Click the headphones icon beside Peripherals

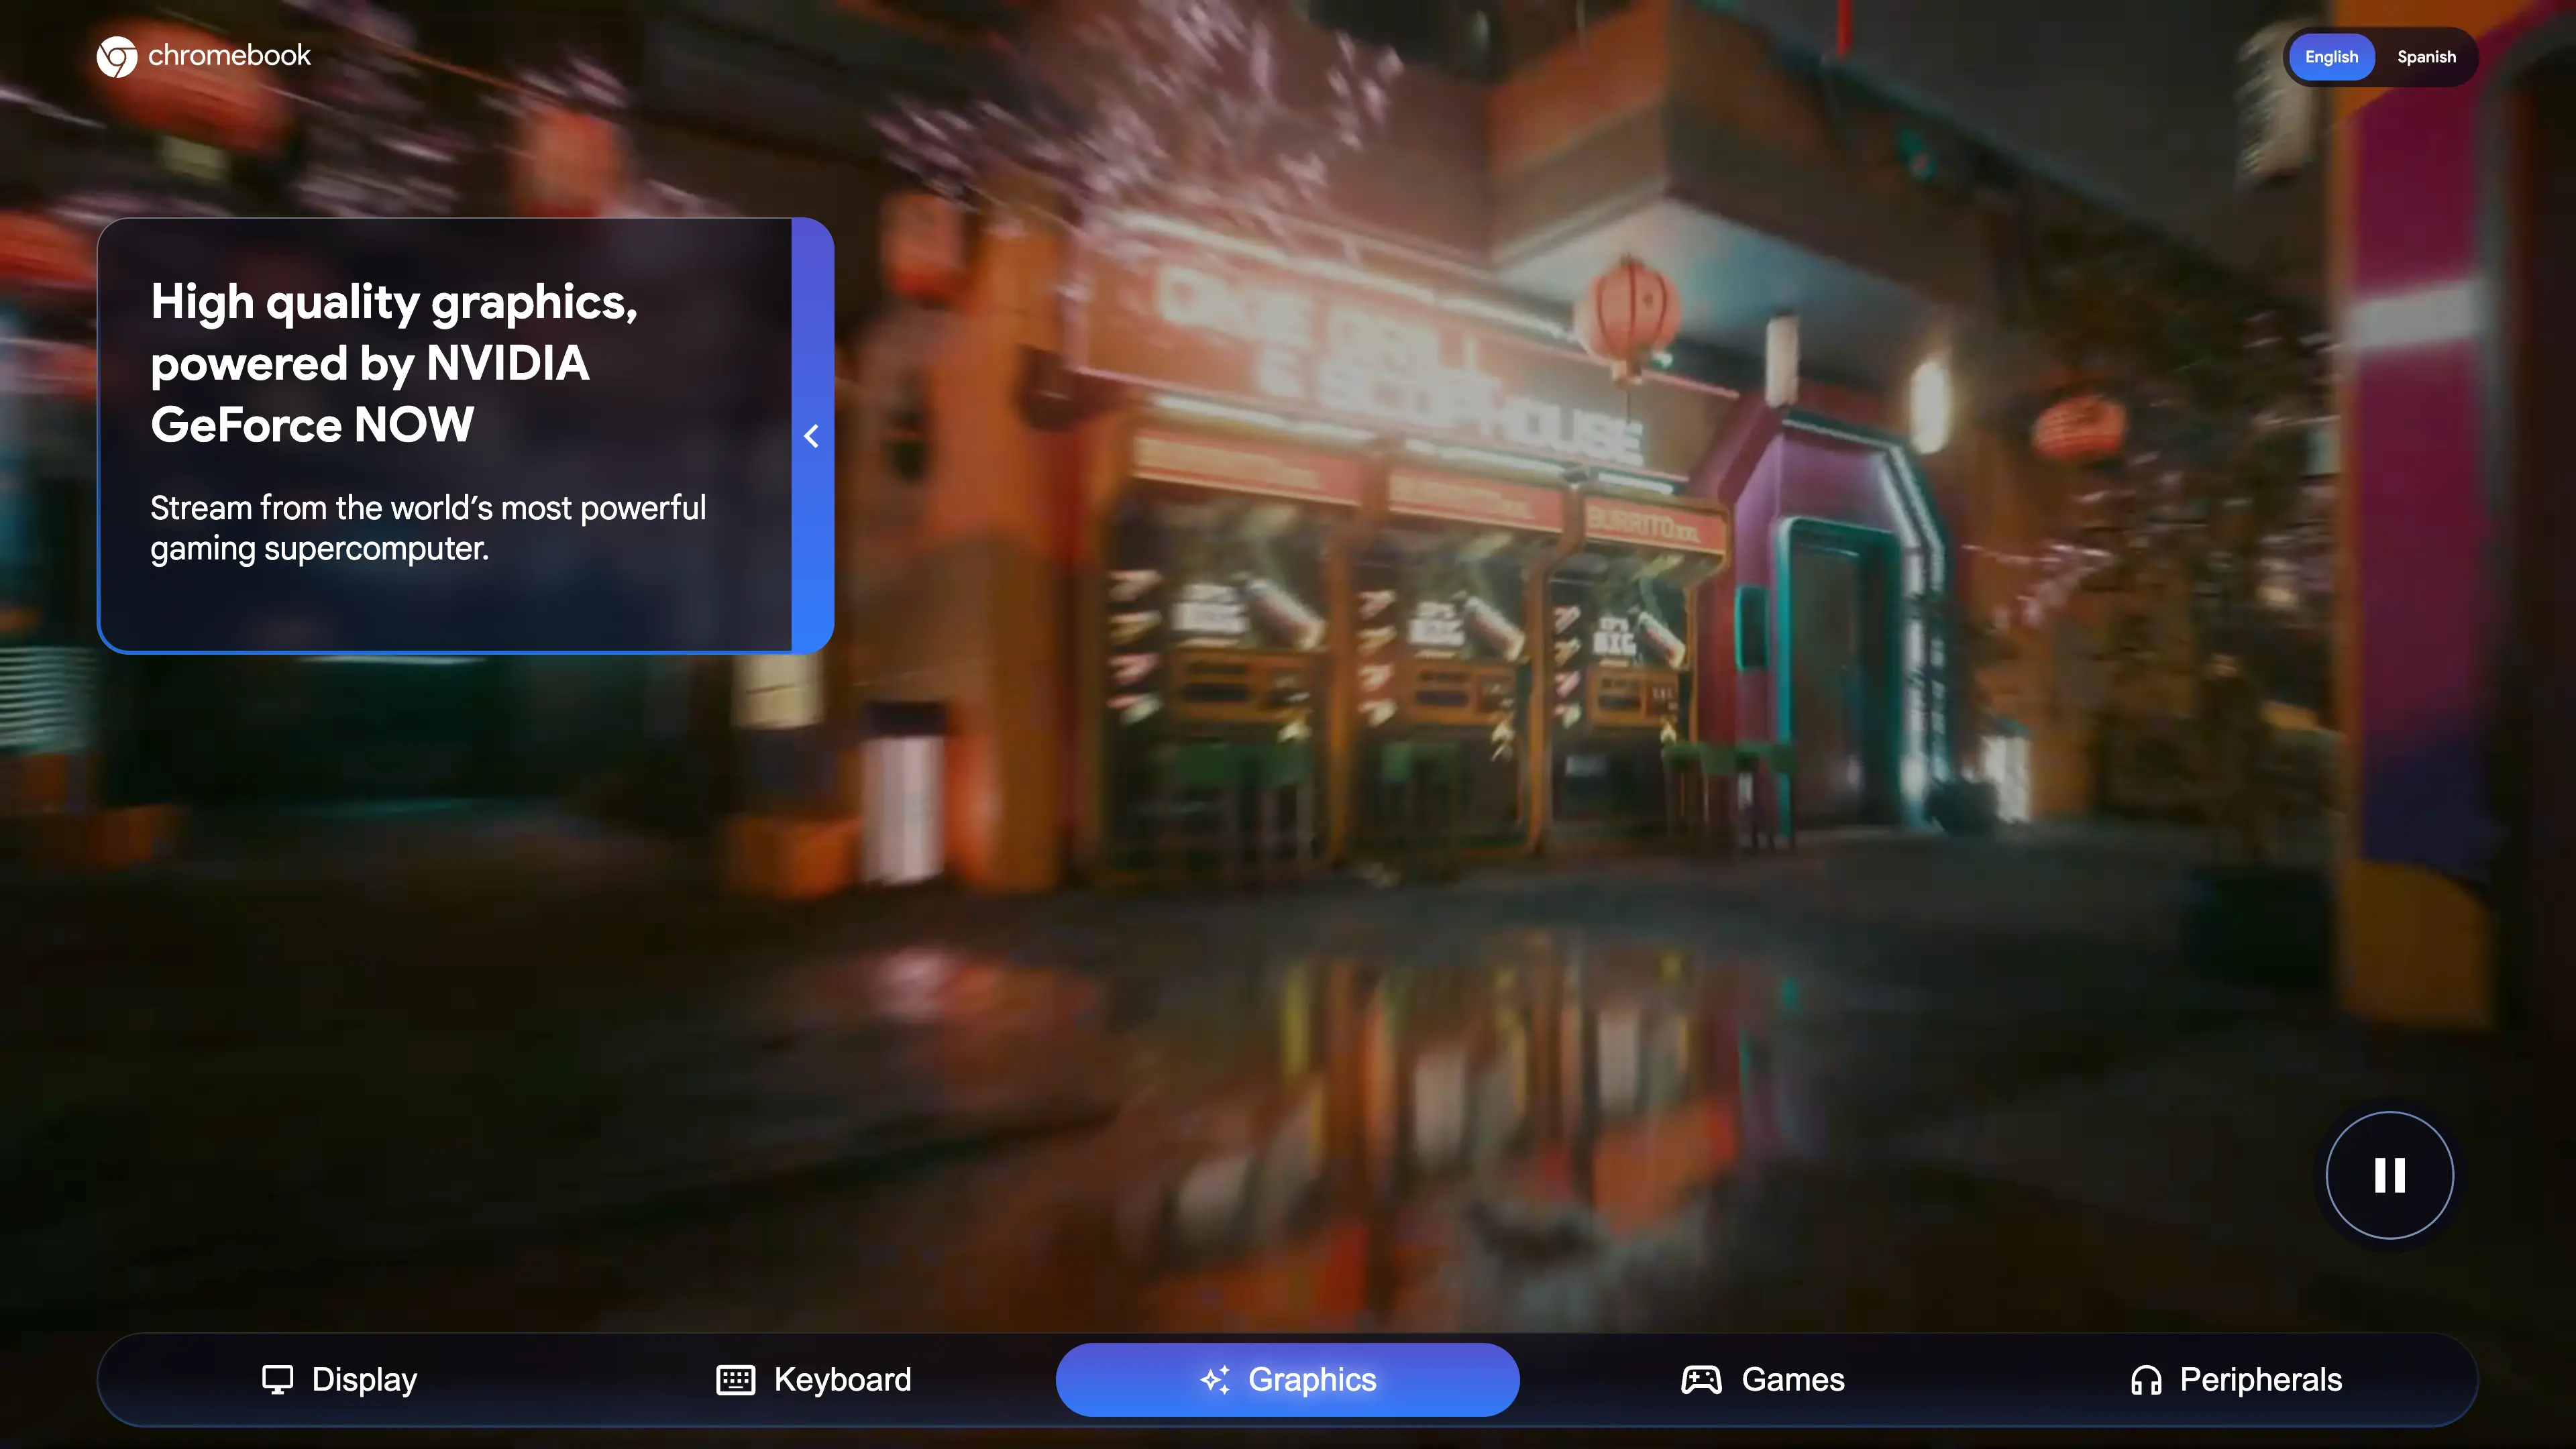2146,1379
